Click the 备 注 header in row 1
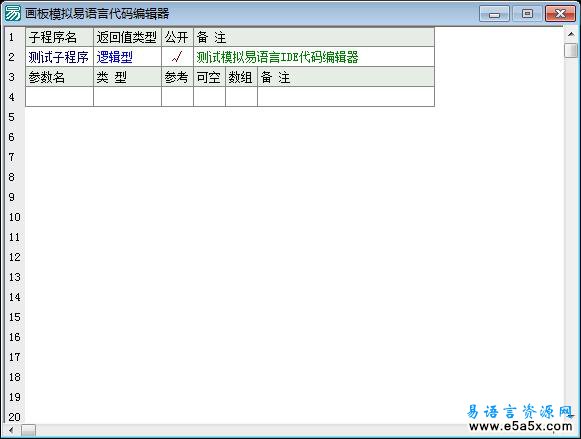Screen dimensions: 581x439 pyautogui.click(x=314, y=37)
